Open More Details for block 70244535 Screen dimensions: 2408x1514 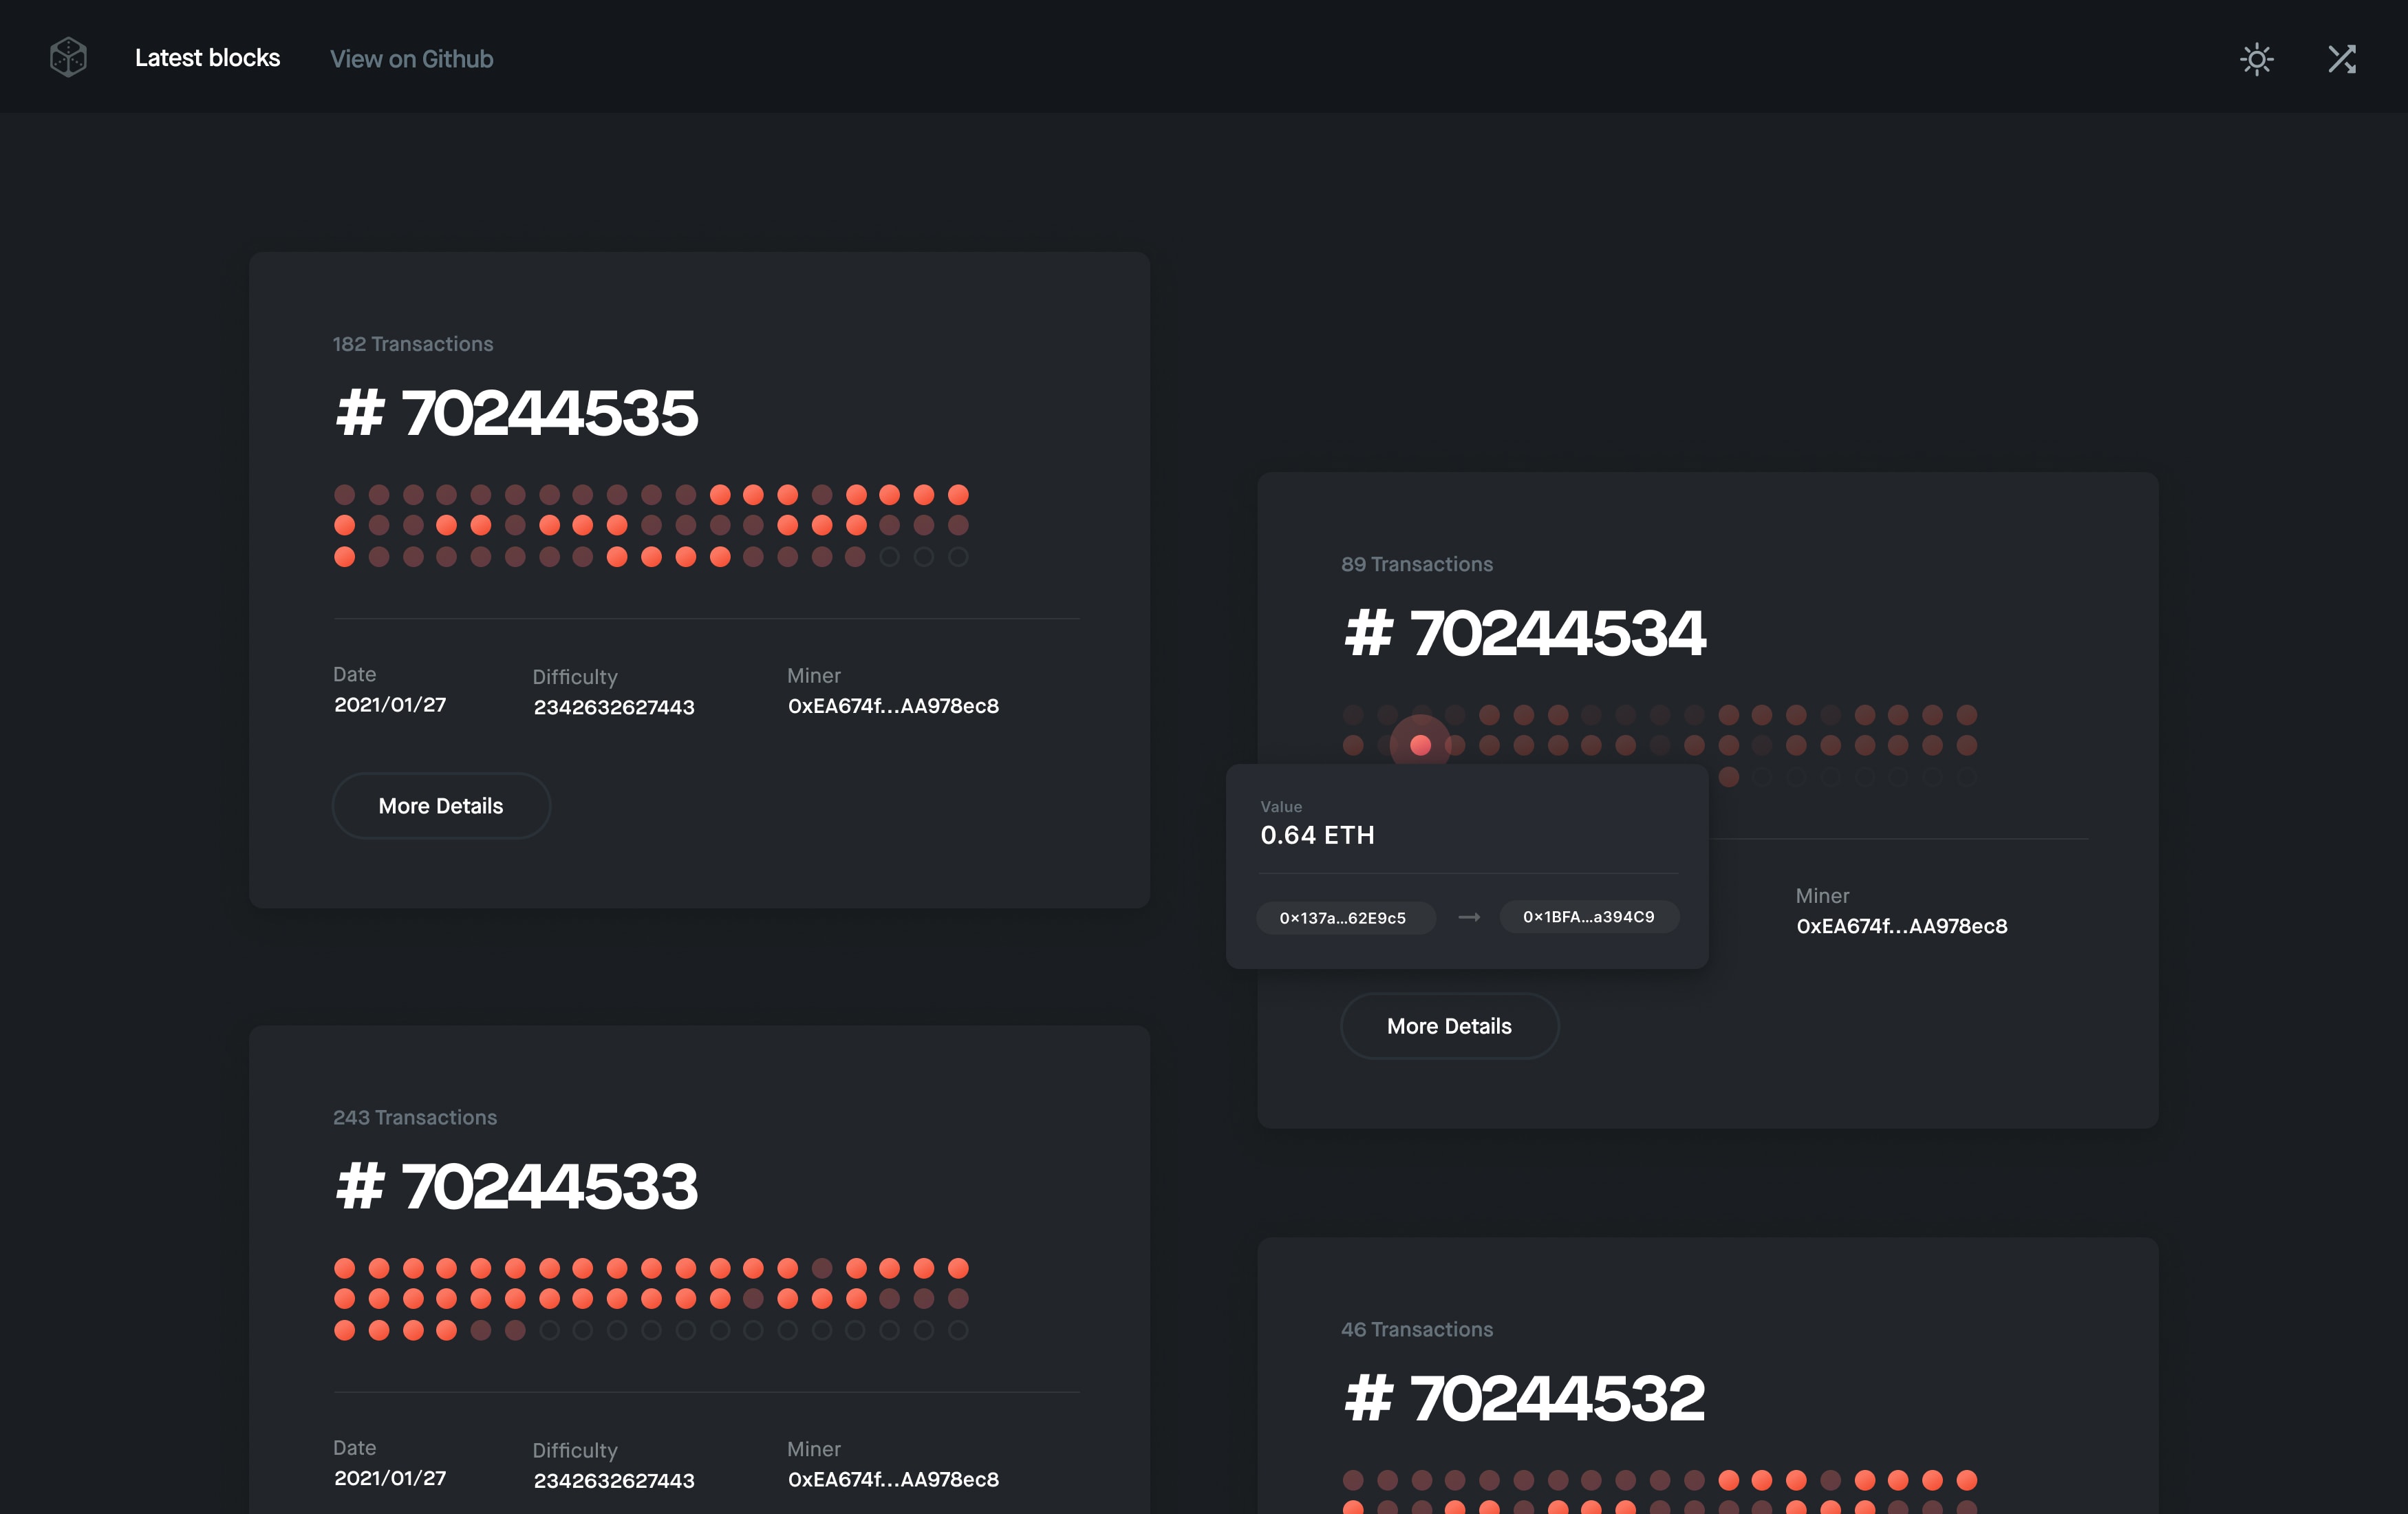(441, 805)
